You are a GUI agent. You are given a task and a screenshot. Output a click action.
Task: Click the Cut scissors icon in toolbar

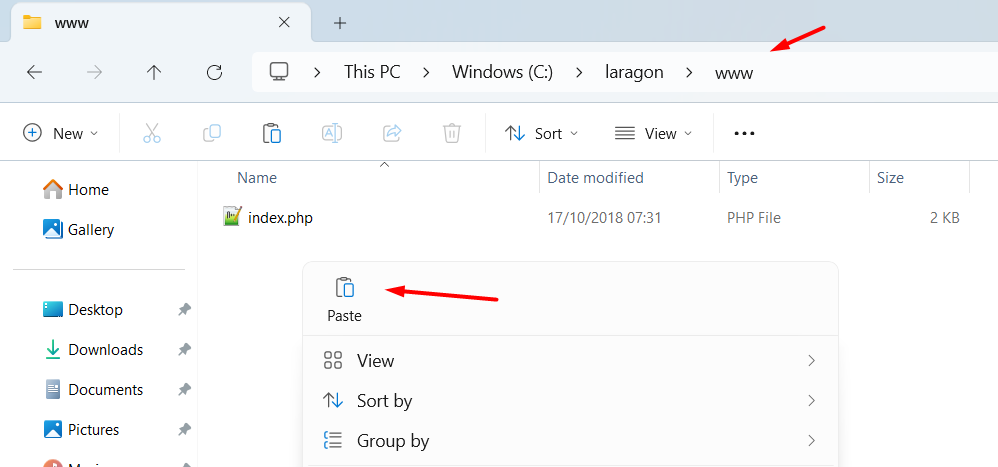[152, 133]
